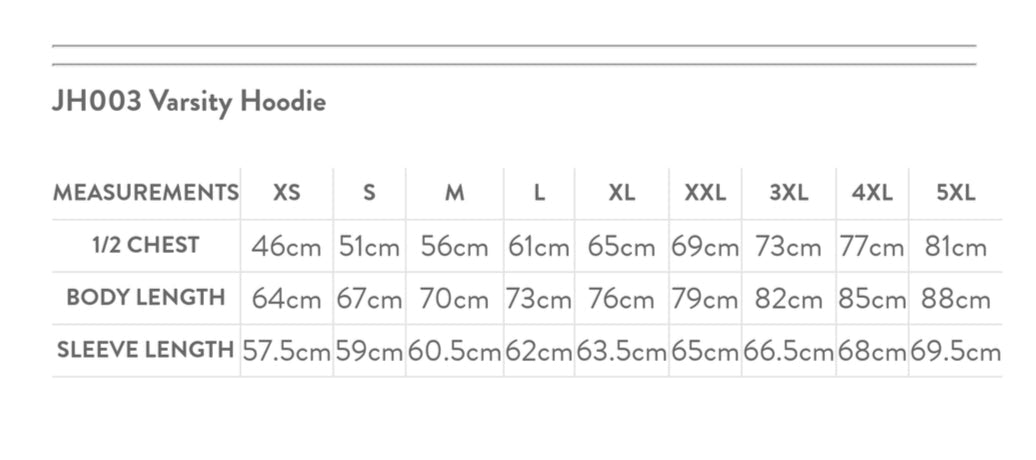
Task: Select the 67cm body length cell
Action: (370, 299)
